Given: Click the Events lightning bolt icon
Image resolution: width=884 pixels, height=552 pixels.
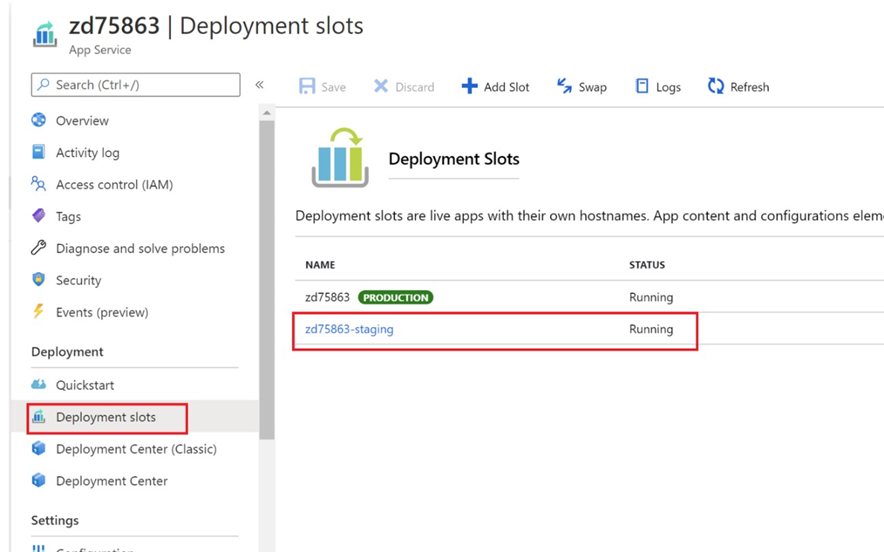Looking at the screenshot, I should coord(39,312).
